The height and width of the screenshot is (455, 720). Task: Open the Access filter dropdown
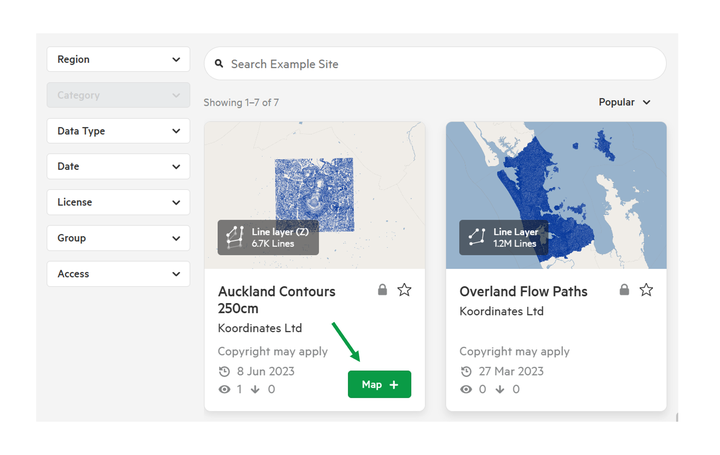[118, 274]
